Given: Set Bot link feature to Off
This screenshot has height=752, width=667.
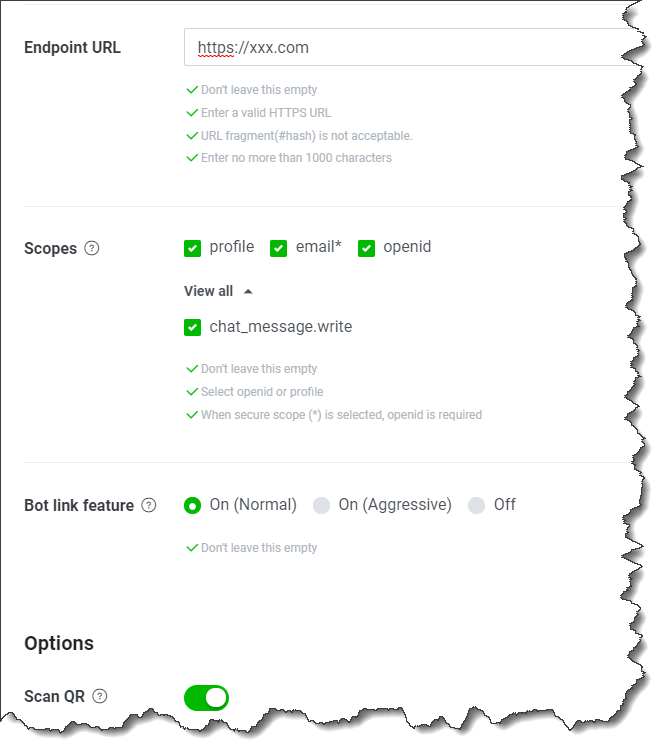Looking at the screenshot, I should 477,506.
